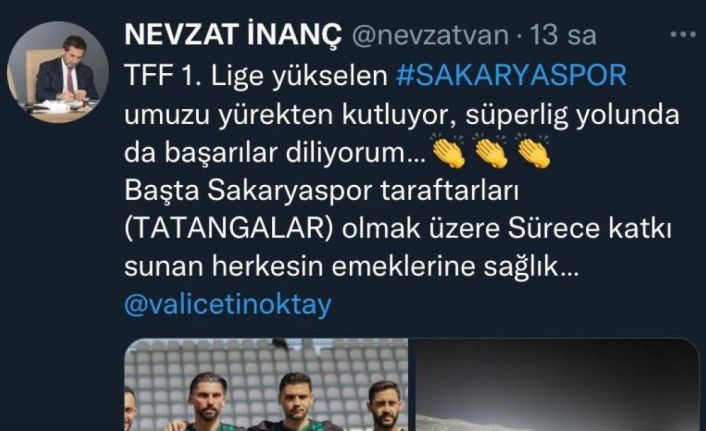Screen dimensions: 706x431
Task: Open the @valicetinoktay mention
Action: click(x=228, y=305)
